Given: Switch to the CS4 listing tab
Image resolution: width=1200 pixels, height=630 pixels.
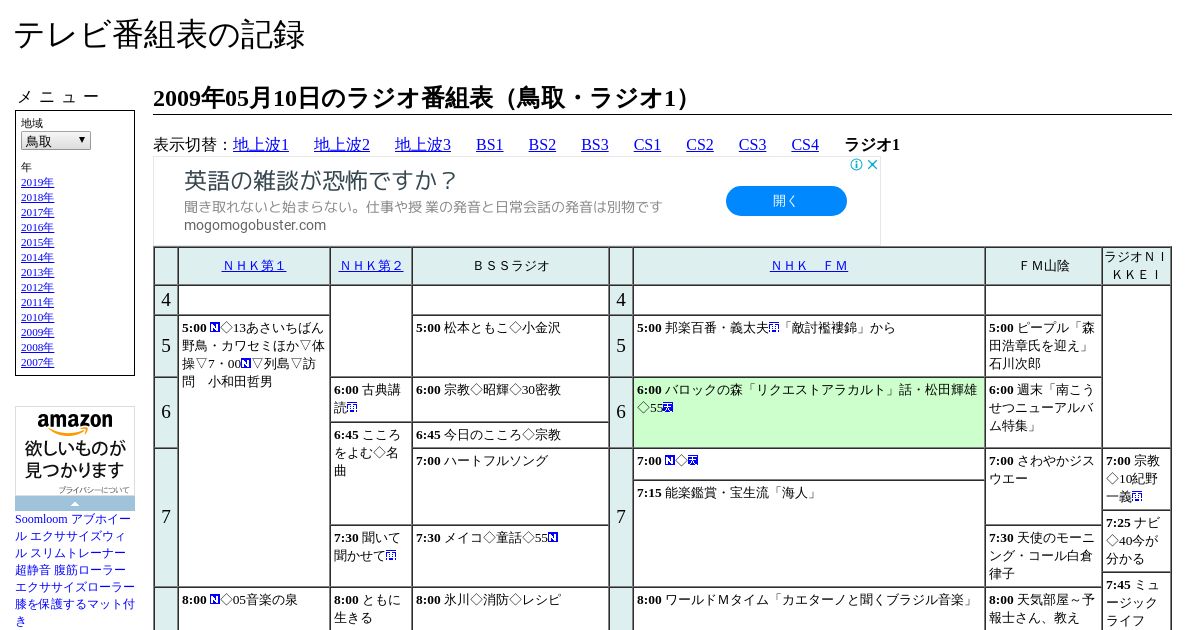Looking at the screenshot, I should click(x=805, y=145).
